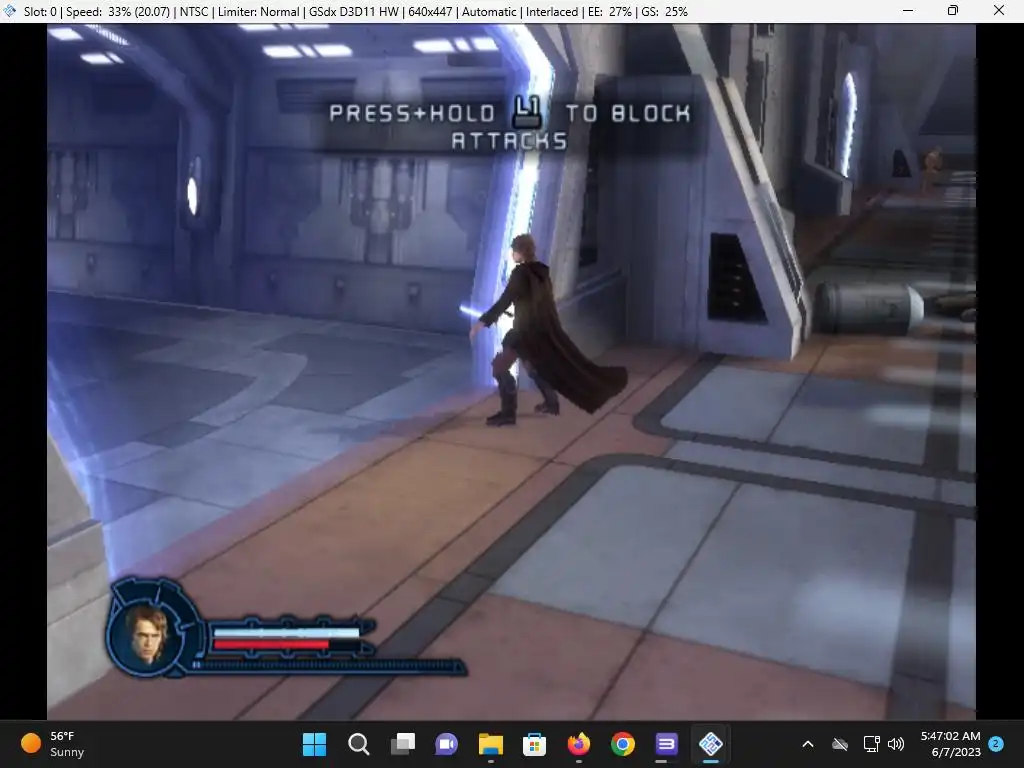Click the red health bar in the HUD

(270, 645)
